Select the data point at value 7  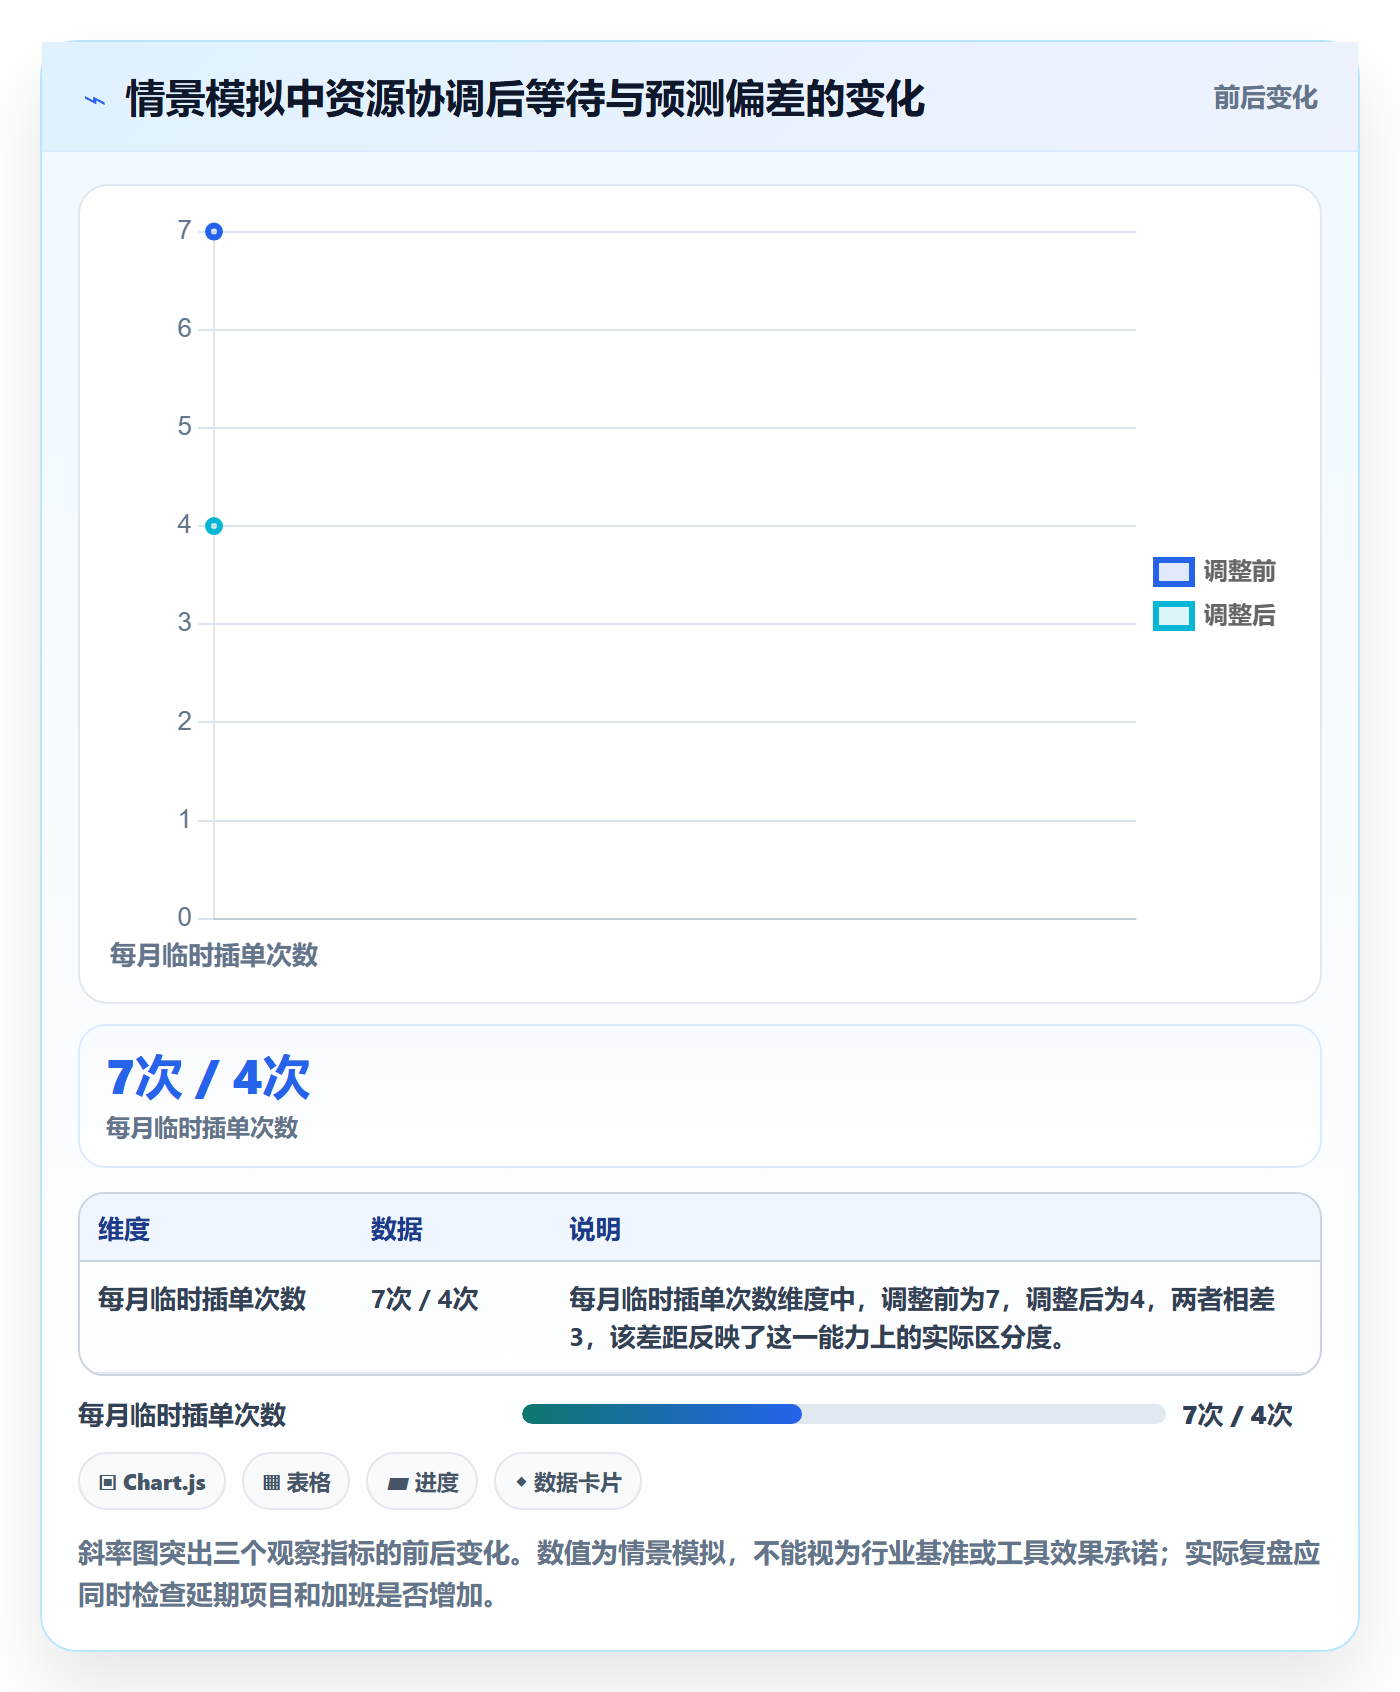(214, 232)
